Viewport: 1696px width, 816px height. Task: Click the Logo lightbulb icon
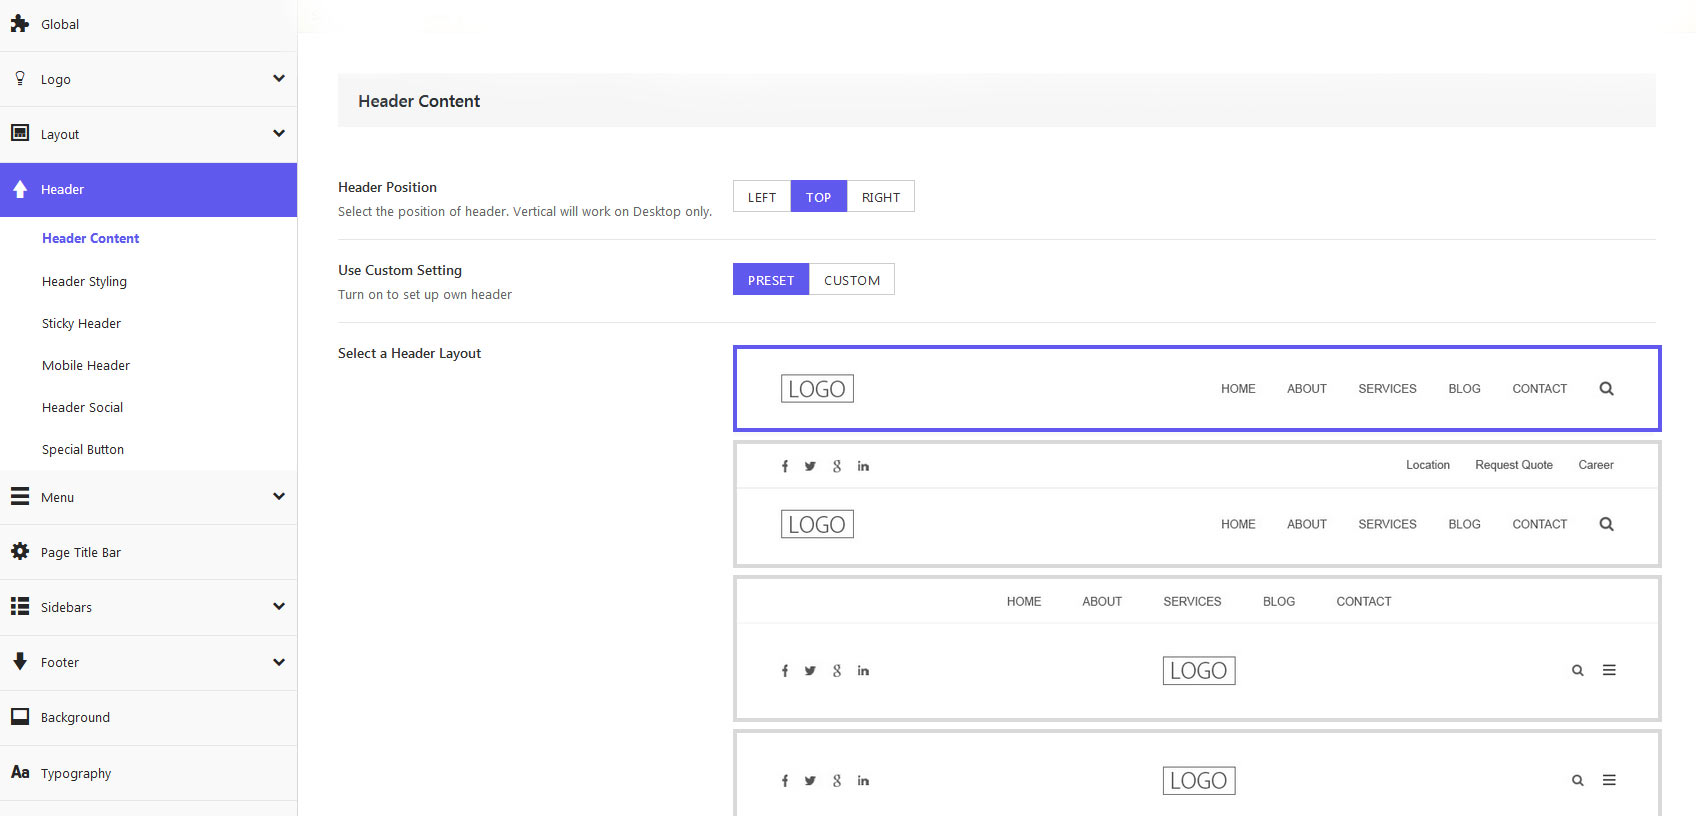(x=20, y=79)
